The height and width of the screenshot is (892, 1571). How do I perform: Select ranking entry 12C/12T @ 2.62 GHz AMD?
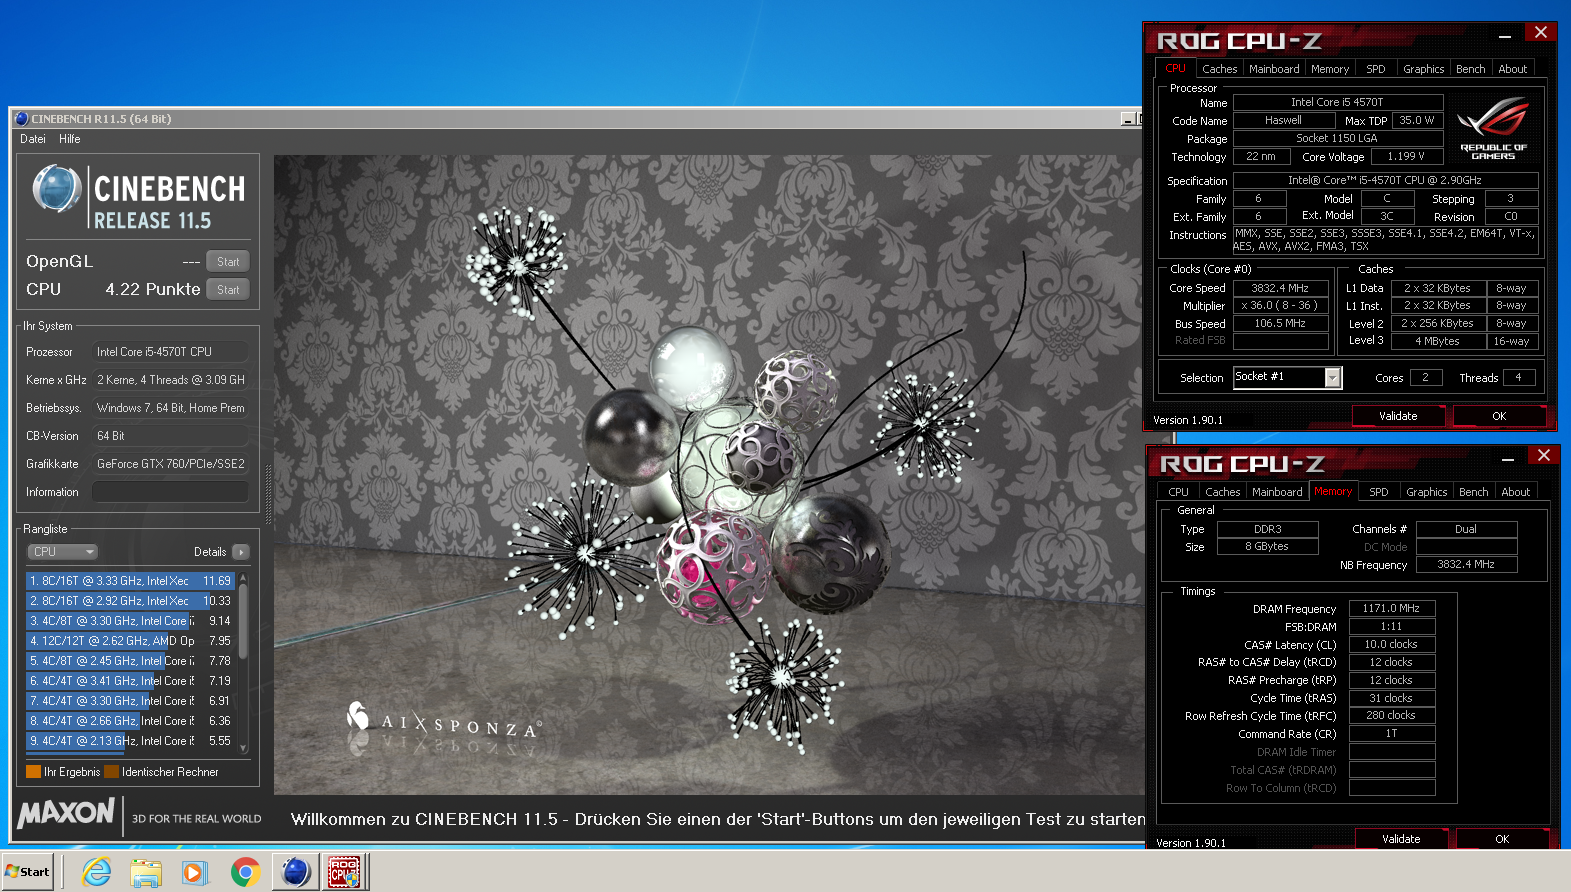[x=130, y=641]
